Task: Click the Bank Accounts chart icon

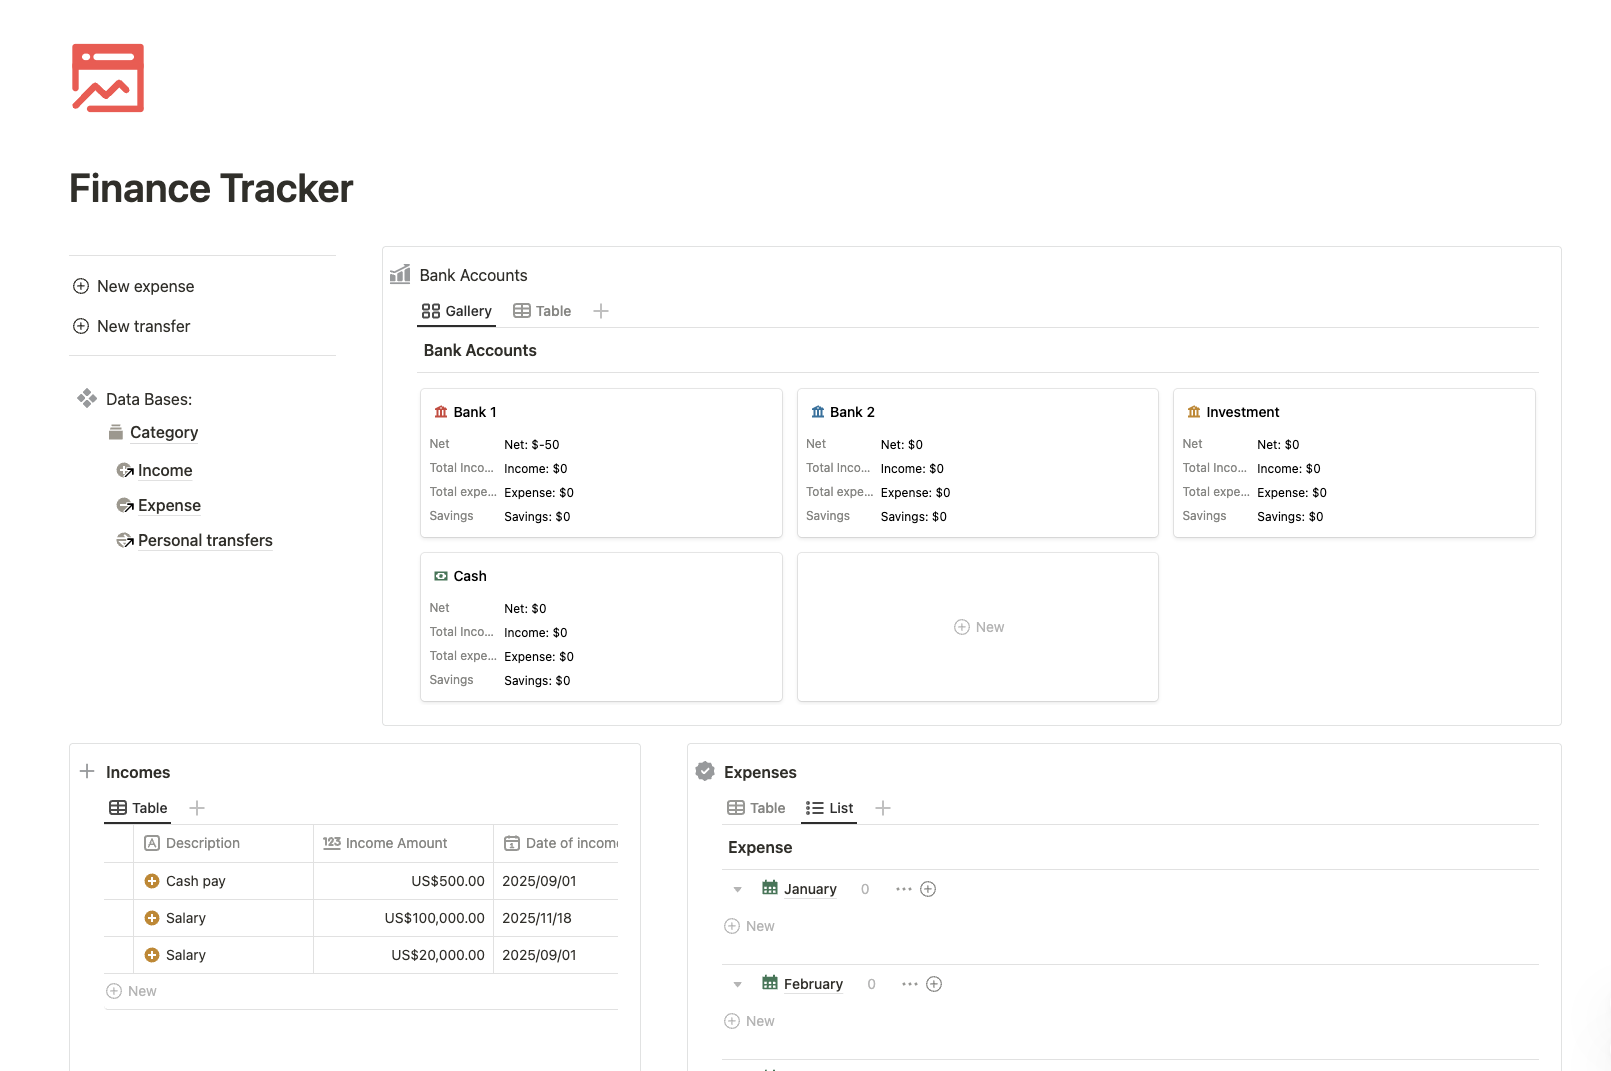Action: click(x=400, y=274)
